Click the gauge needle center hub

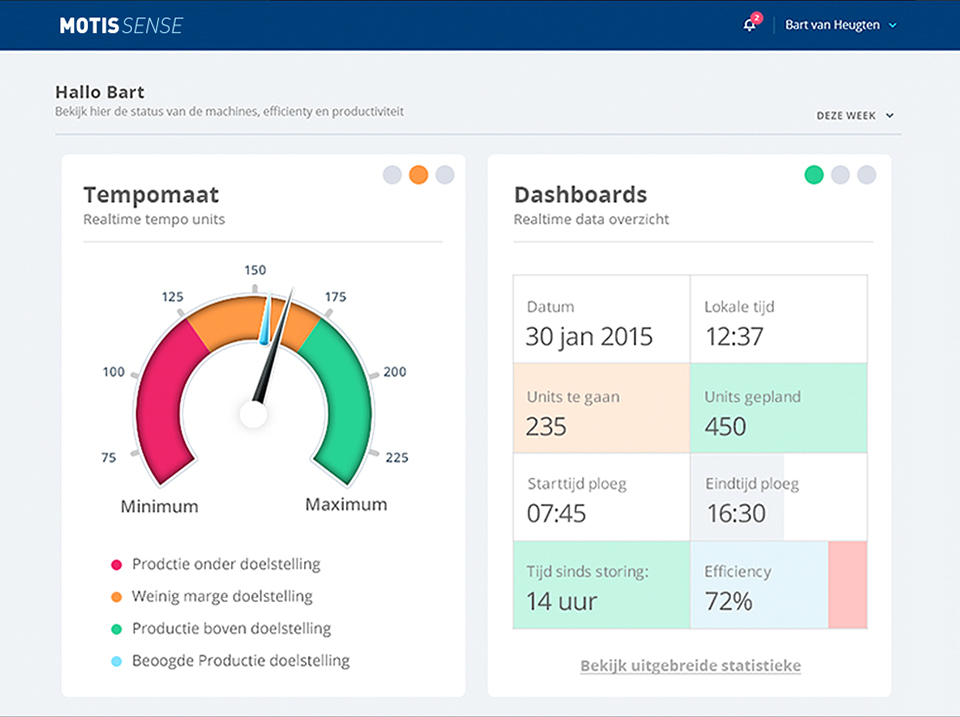(x=254, y=414)
